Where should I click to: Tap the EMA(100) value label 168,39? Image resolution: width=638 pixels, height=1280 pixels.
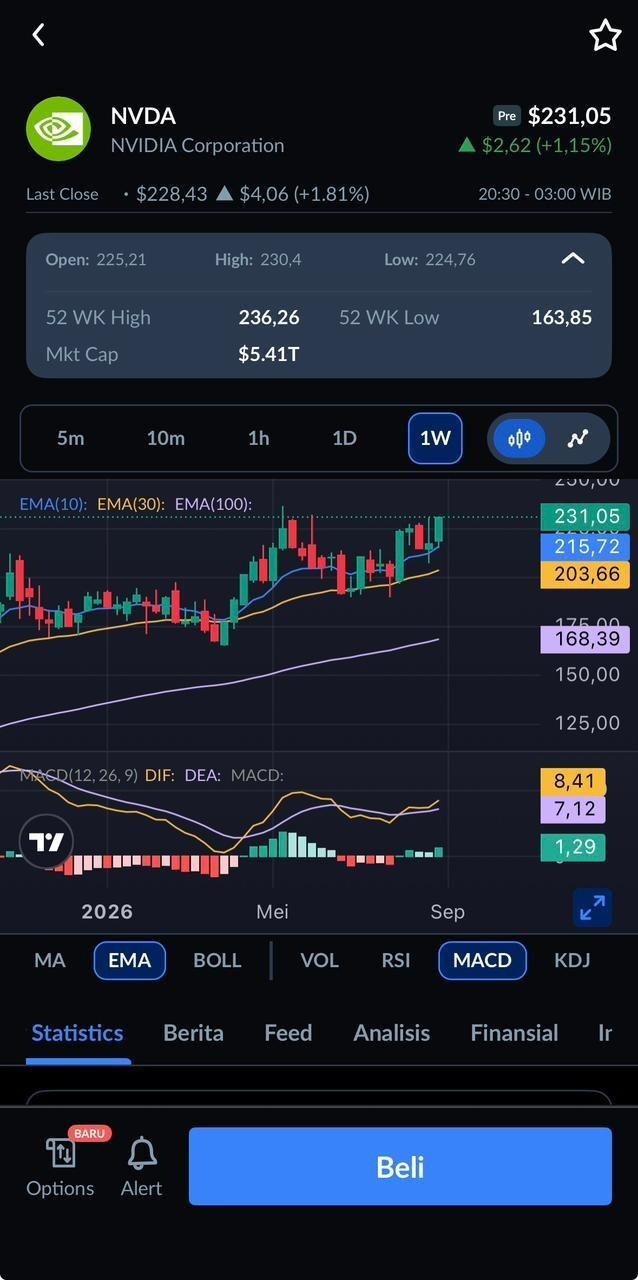[x=585, y=639]
